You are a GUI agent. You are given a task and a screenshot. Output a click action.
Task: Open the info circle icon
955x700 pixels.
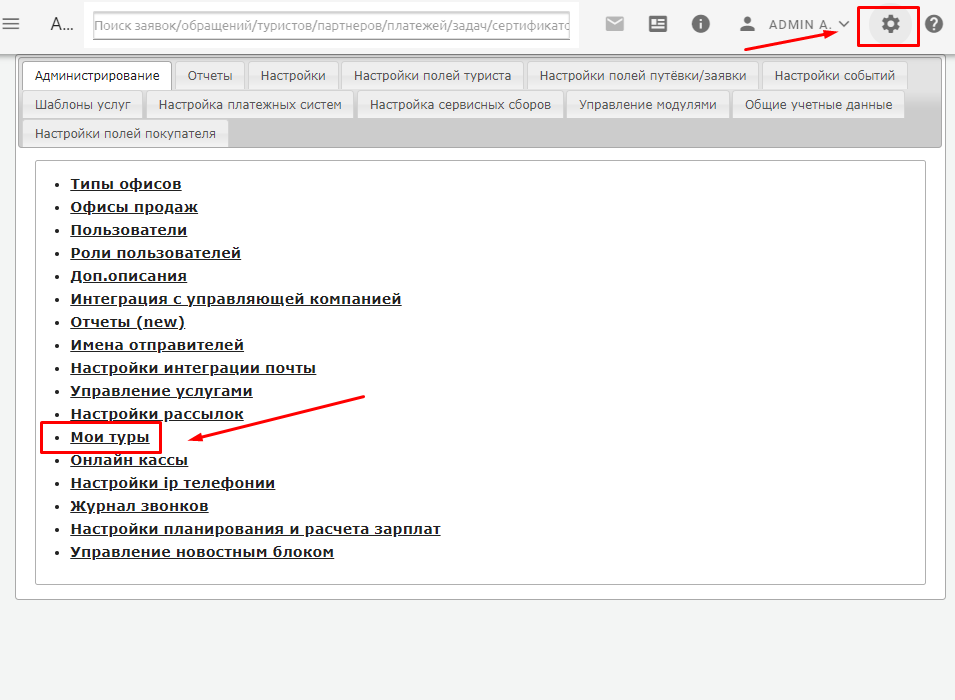[700, 24]
